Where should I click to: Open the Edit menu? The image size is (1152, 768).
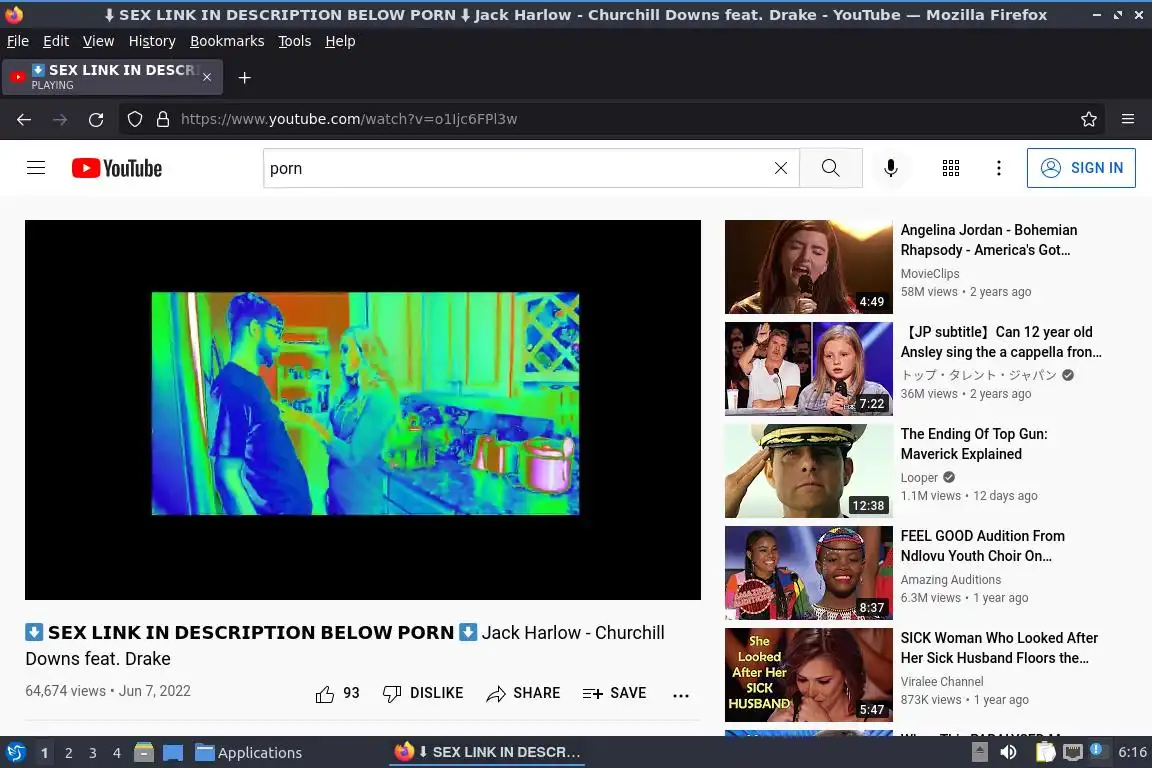point(56,41)
